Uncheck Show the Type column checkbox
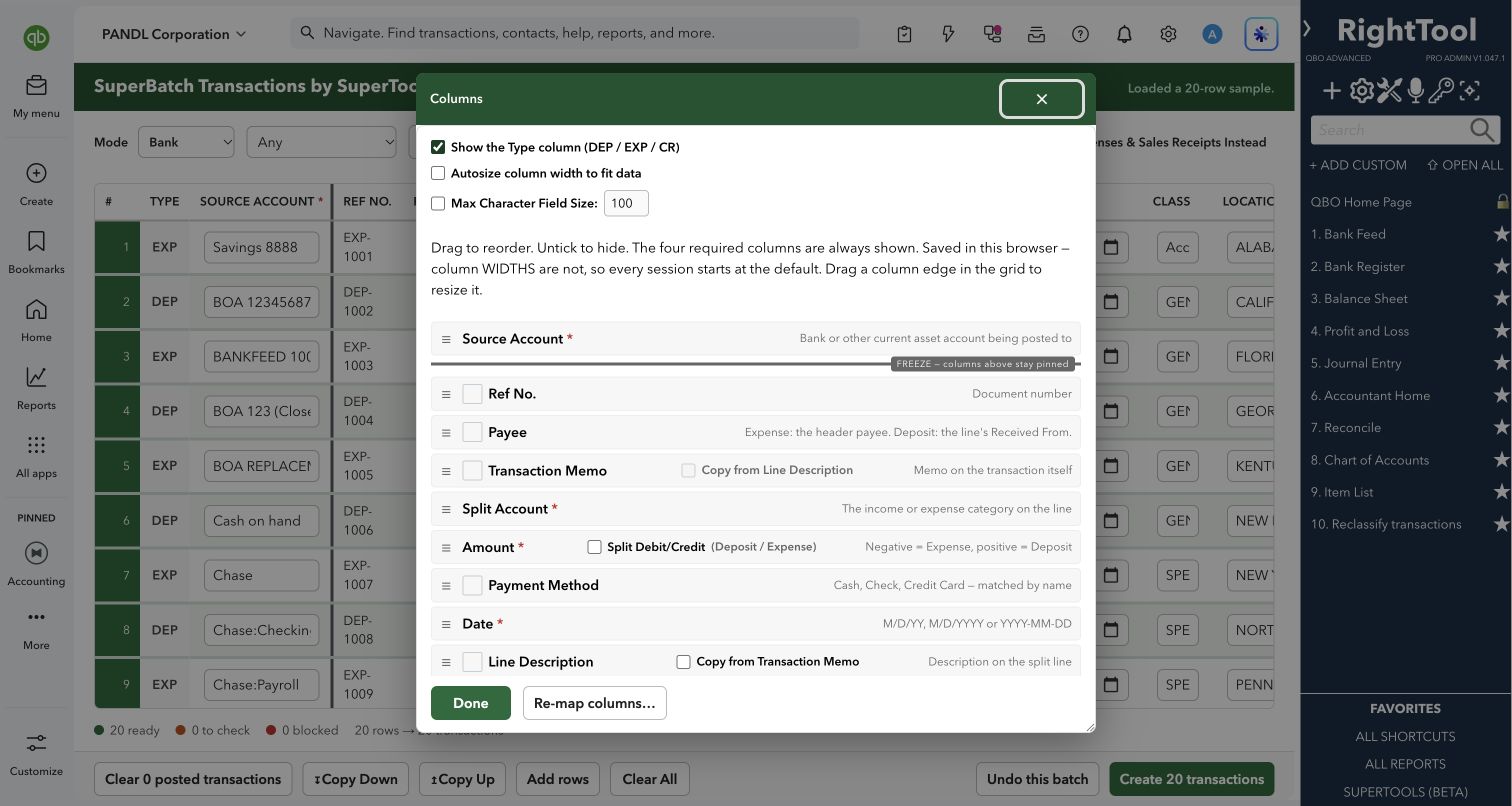Viewport: 1512px width, 806px height. (438, 147)
